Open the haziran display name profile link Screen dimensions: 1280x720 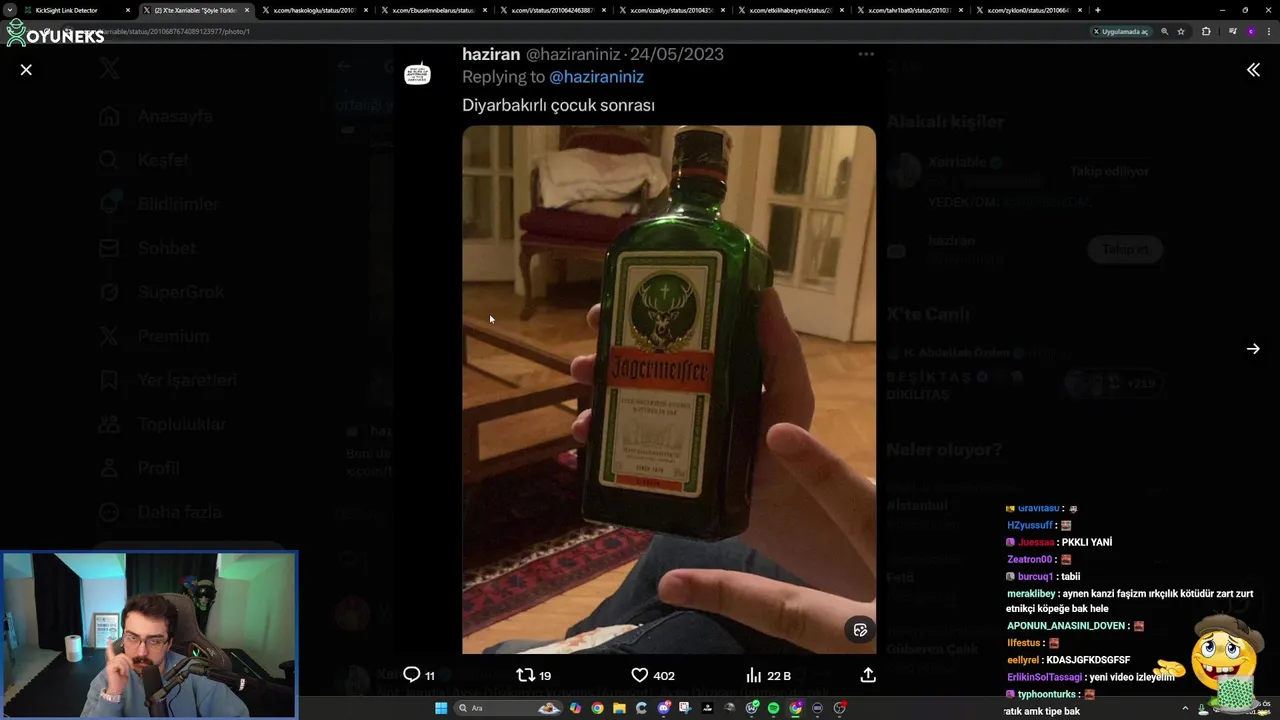click(491, 54)
